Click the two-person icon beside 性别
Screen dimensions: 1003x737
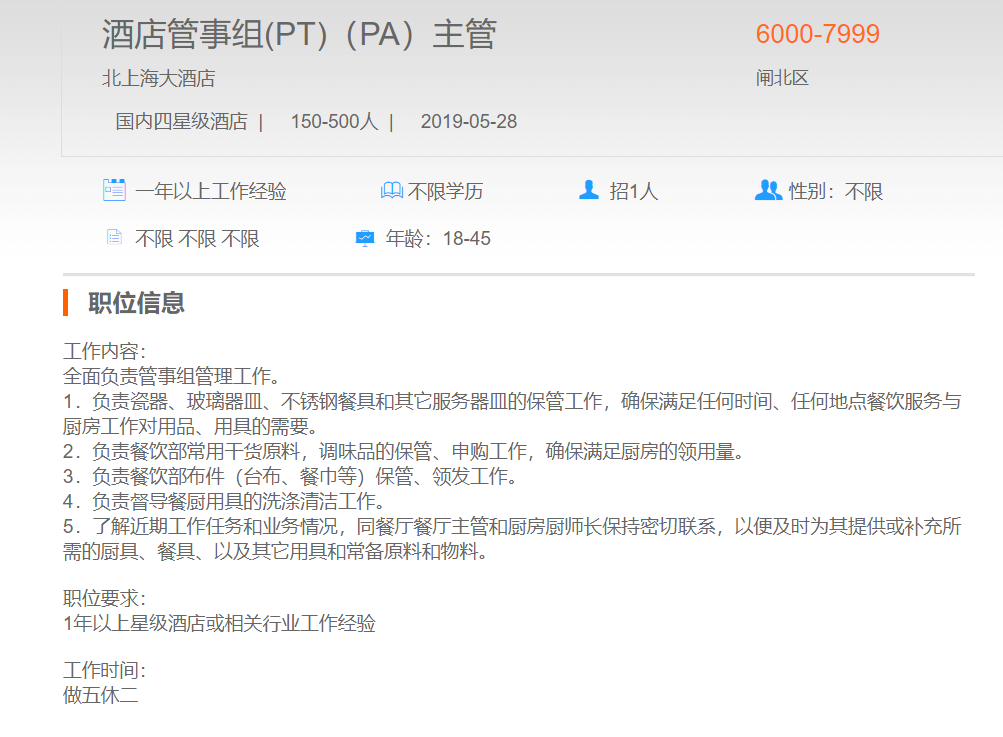pyautogui.click(x=767, y=190)
